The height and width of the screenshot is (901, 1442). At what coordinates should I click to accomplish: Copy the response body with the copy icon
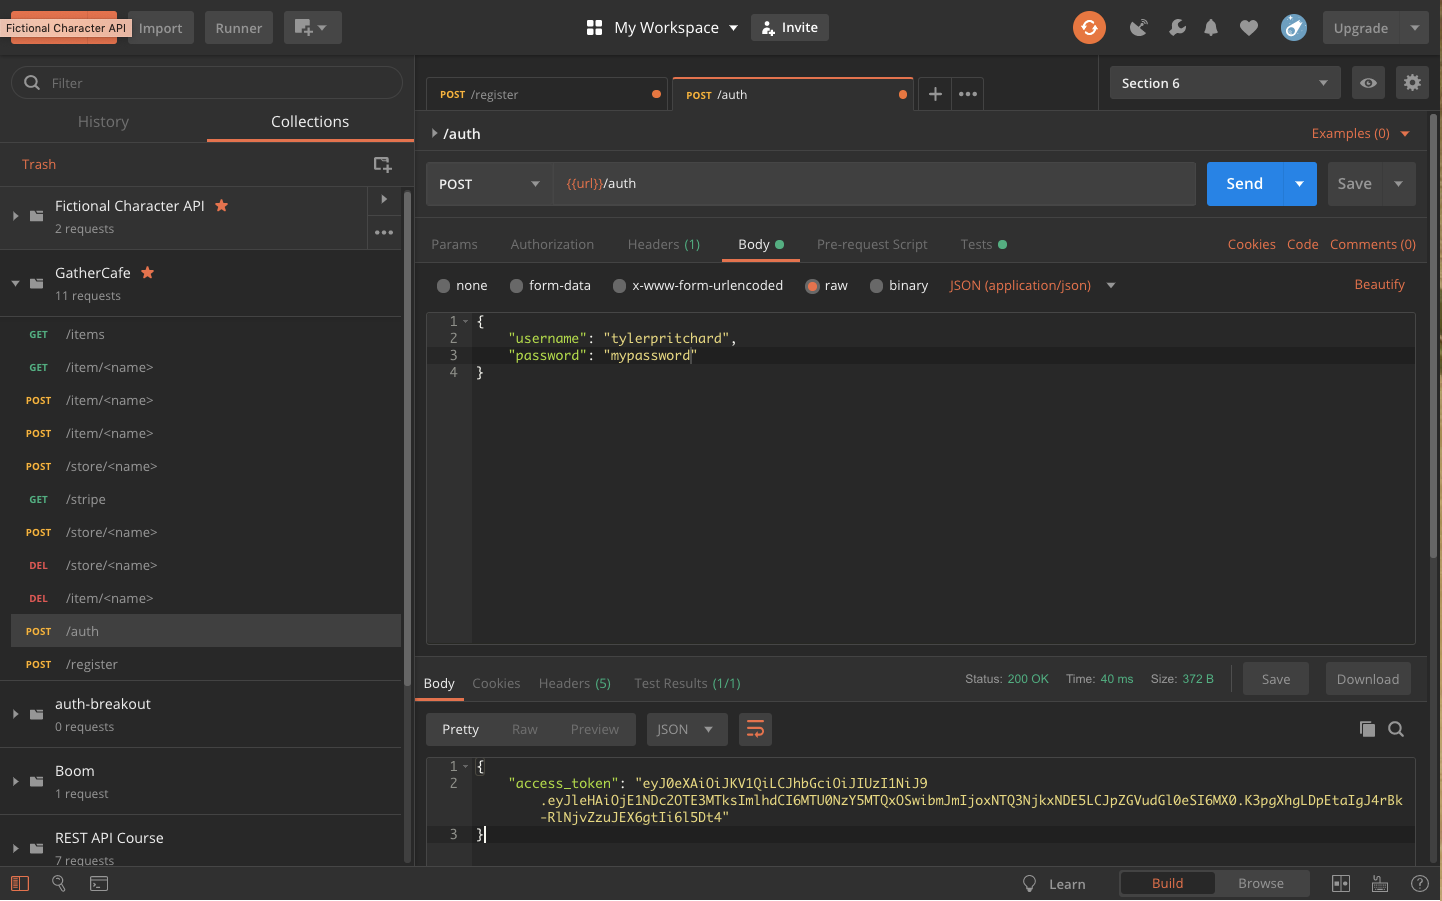point(1367,729)
